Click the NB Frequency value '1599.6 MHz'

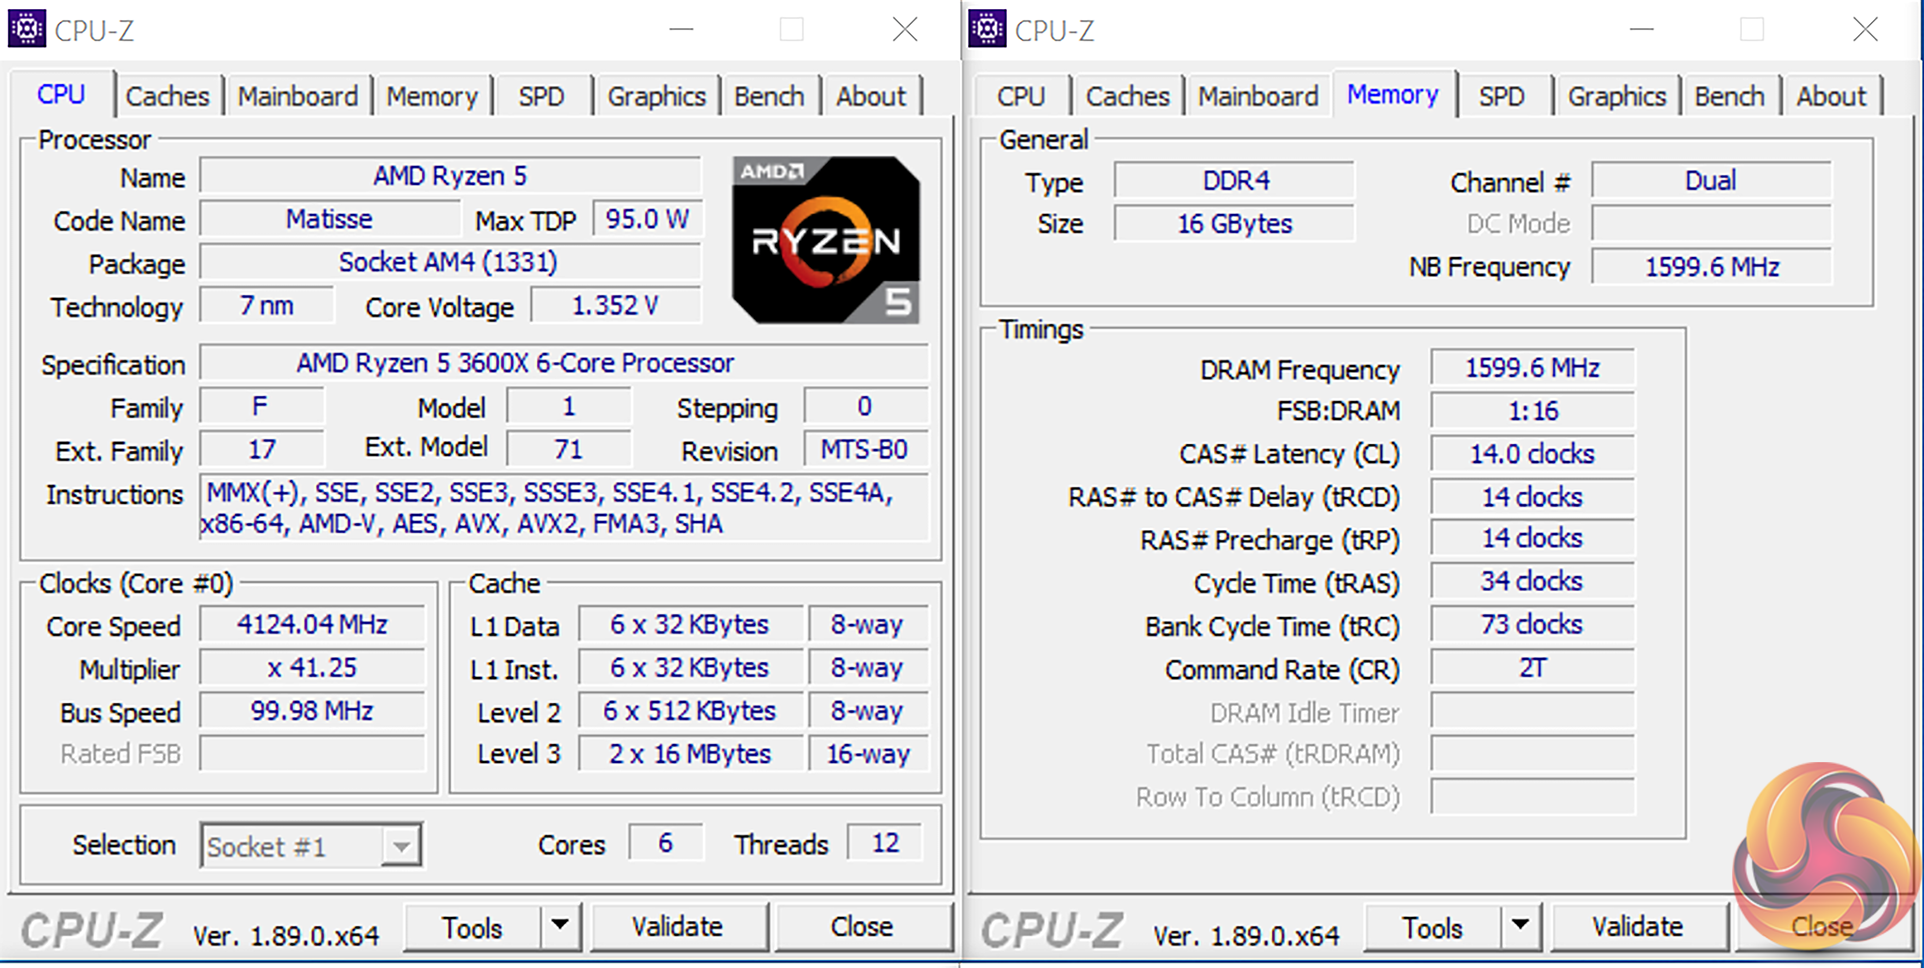coord(1711,267)
